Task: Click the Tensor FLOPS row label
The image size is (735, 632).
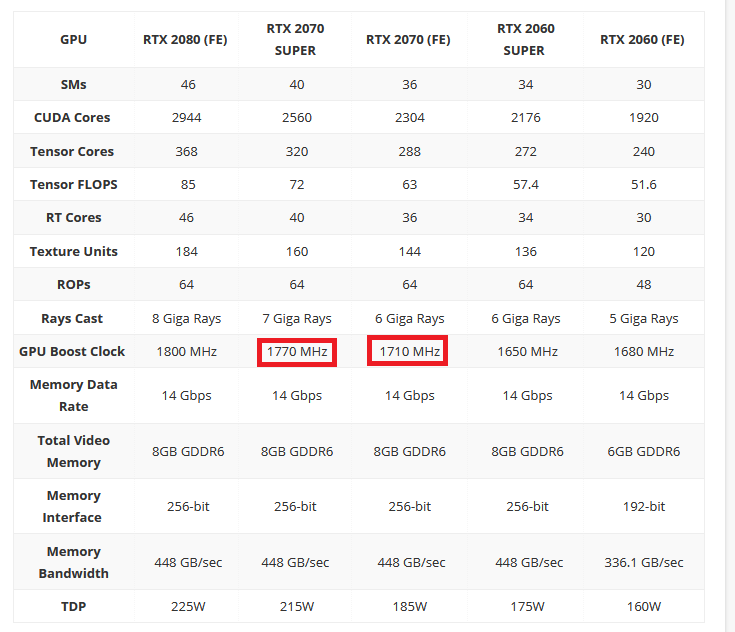Action: [74, 184]
